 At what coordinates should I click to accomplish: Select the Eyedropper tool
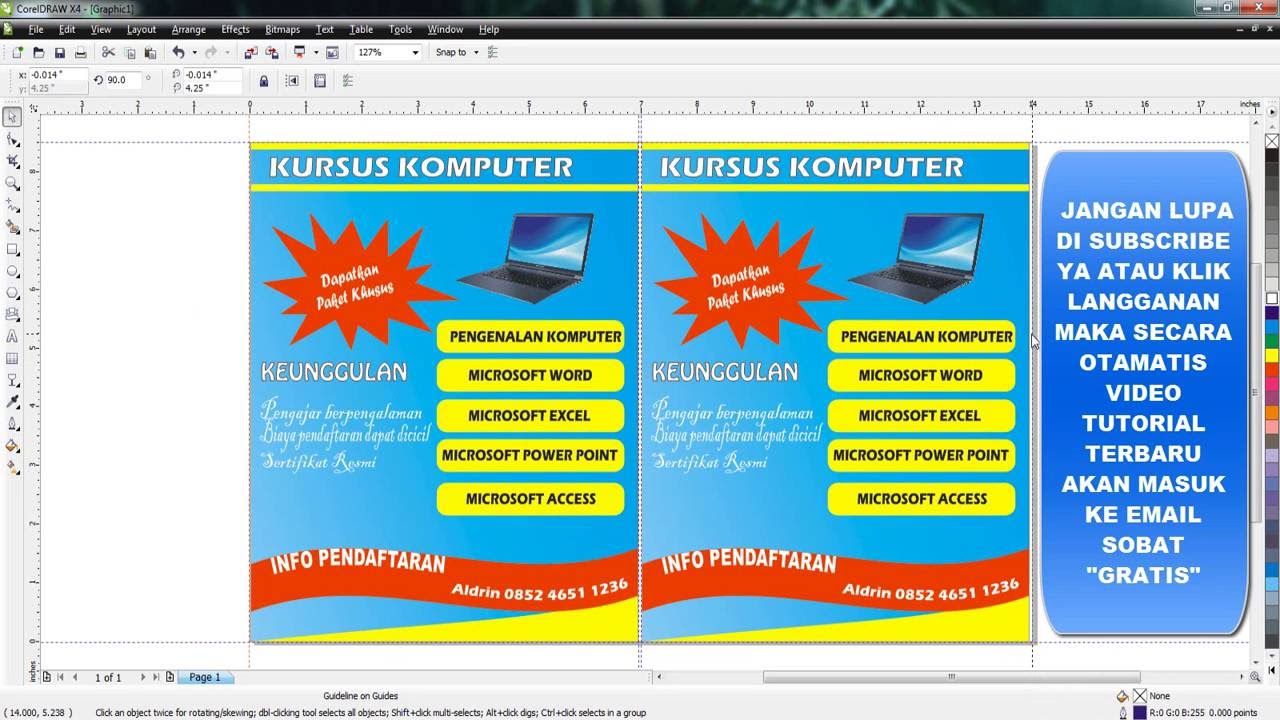12,402
